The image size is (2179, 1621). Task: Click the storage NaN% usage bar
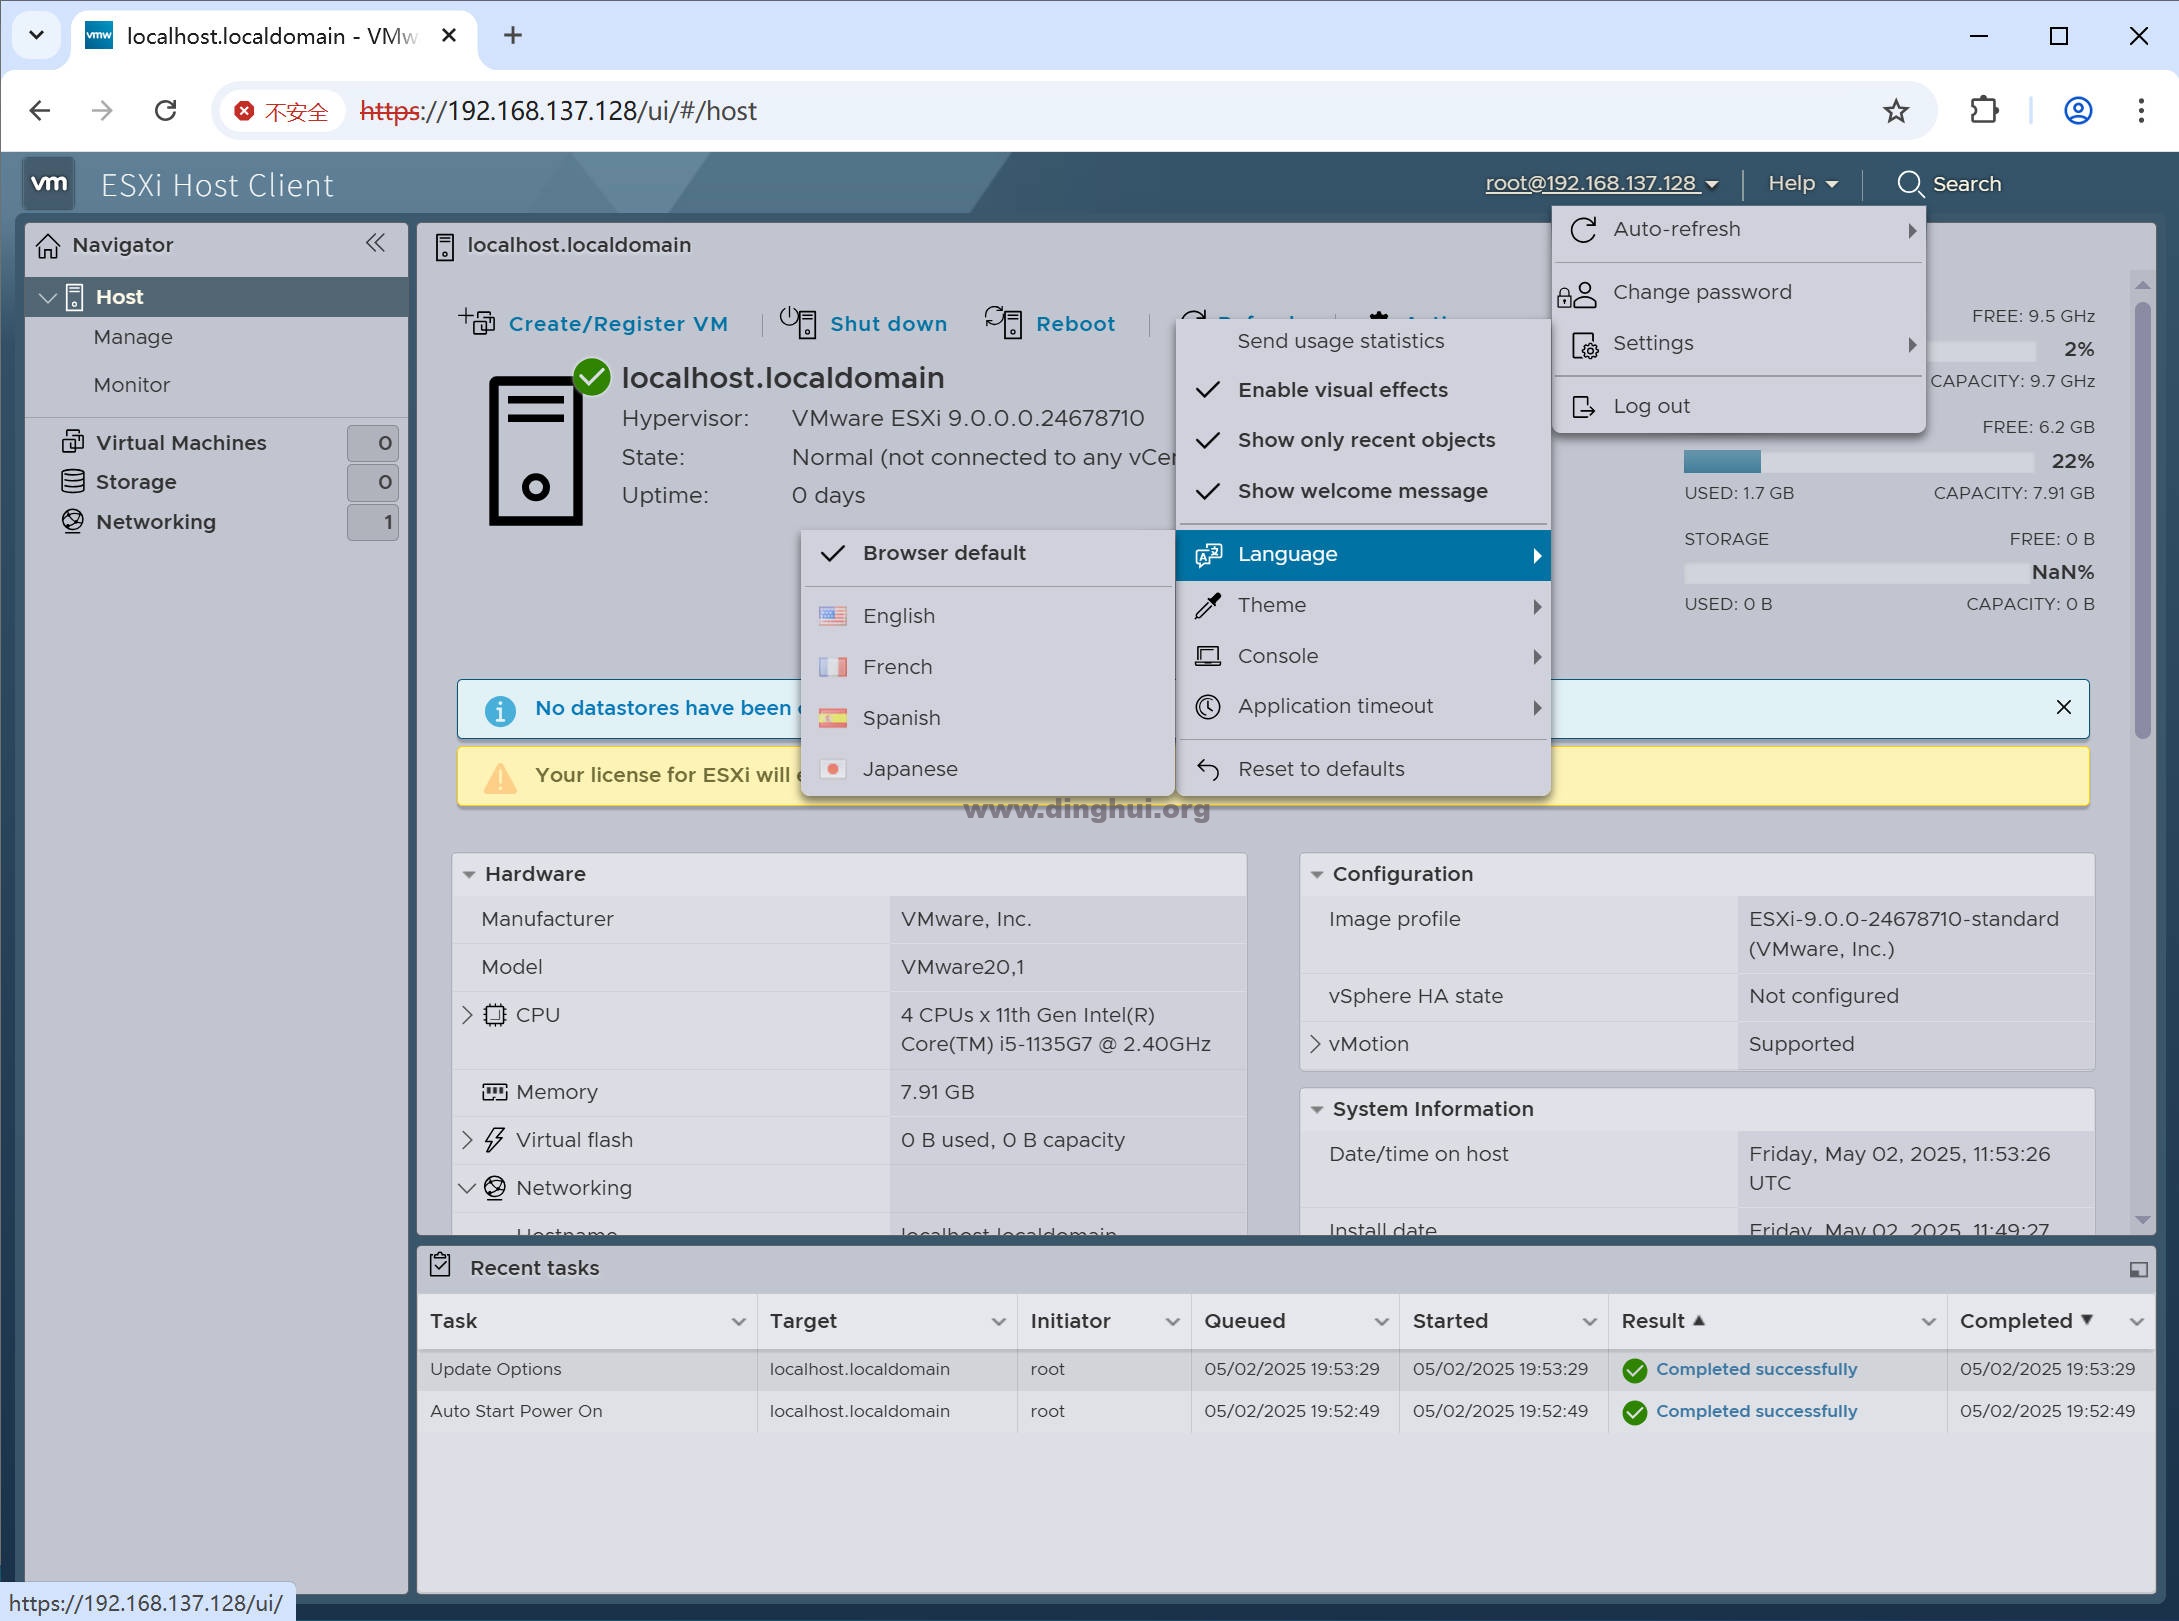pos(1858,573)
